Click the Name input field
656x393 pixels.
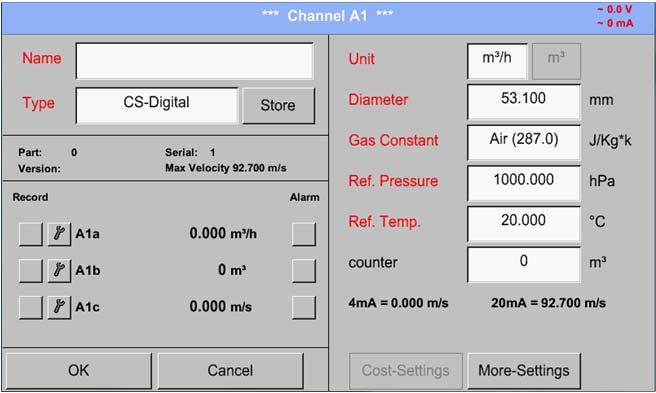(195, 61)
